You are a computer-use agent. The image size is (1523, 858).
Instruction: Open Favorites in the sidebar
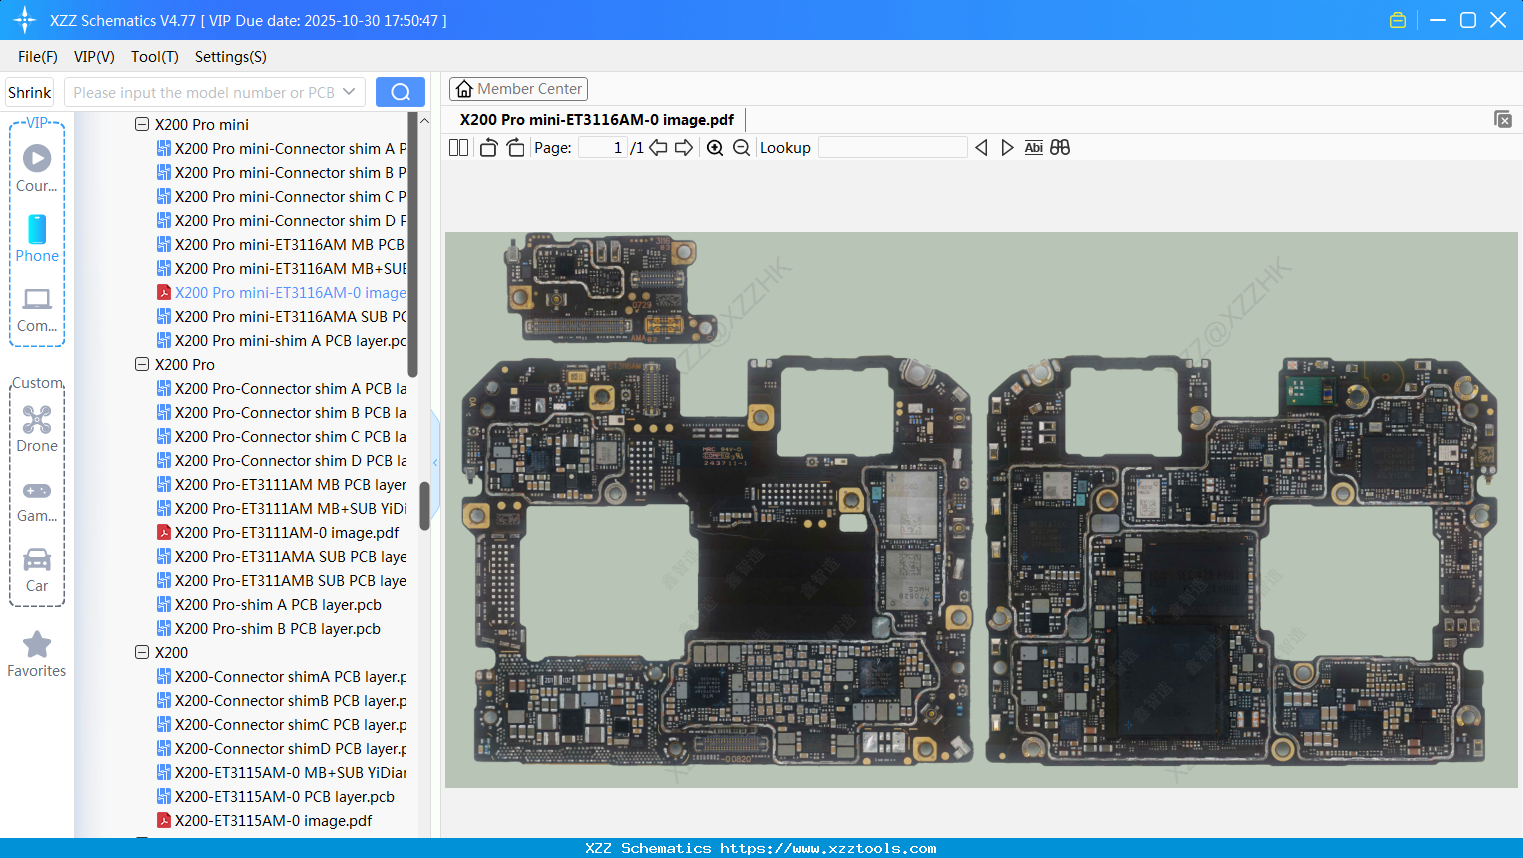pyautogui.click(x=37, y=655)
